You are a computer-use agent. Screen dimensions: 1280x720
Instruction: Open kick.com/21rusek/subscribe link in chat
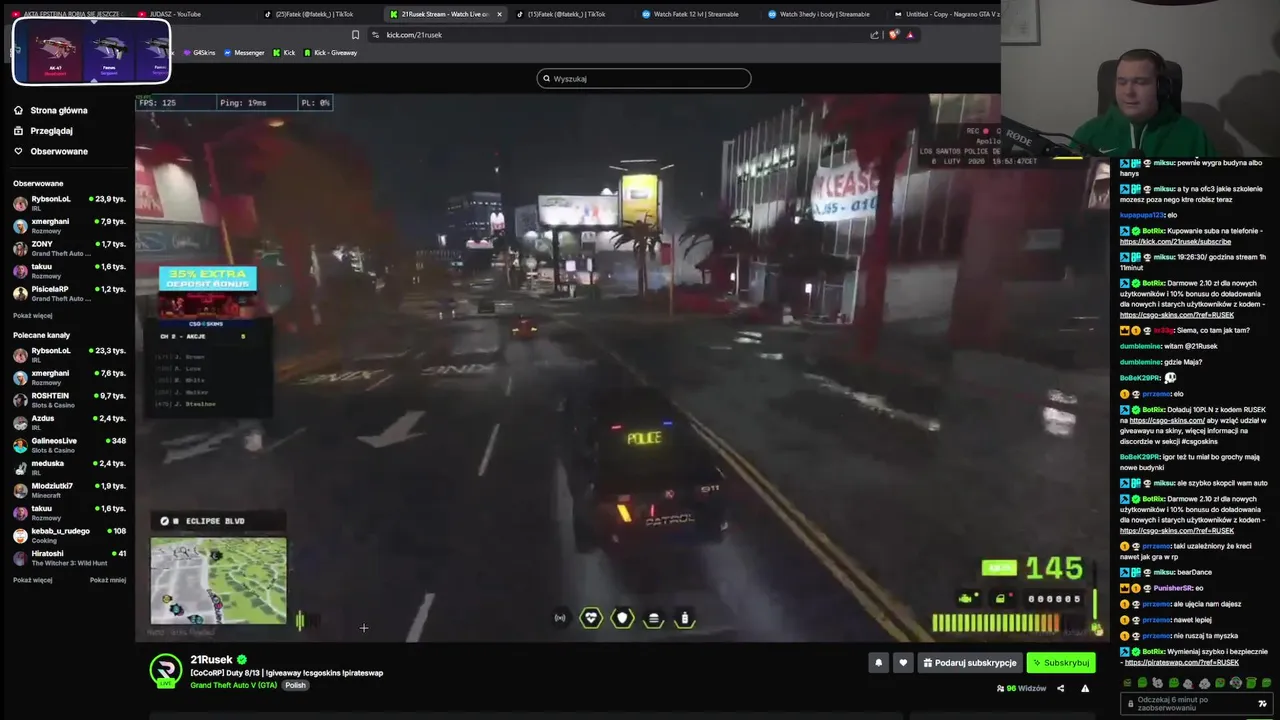click(x=1175, y=242)
